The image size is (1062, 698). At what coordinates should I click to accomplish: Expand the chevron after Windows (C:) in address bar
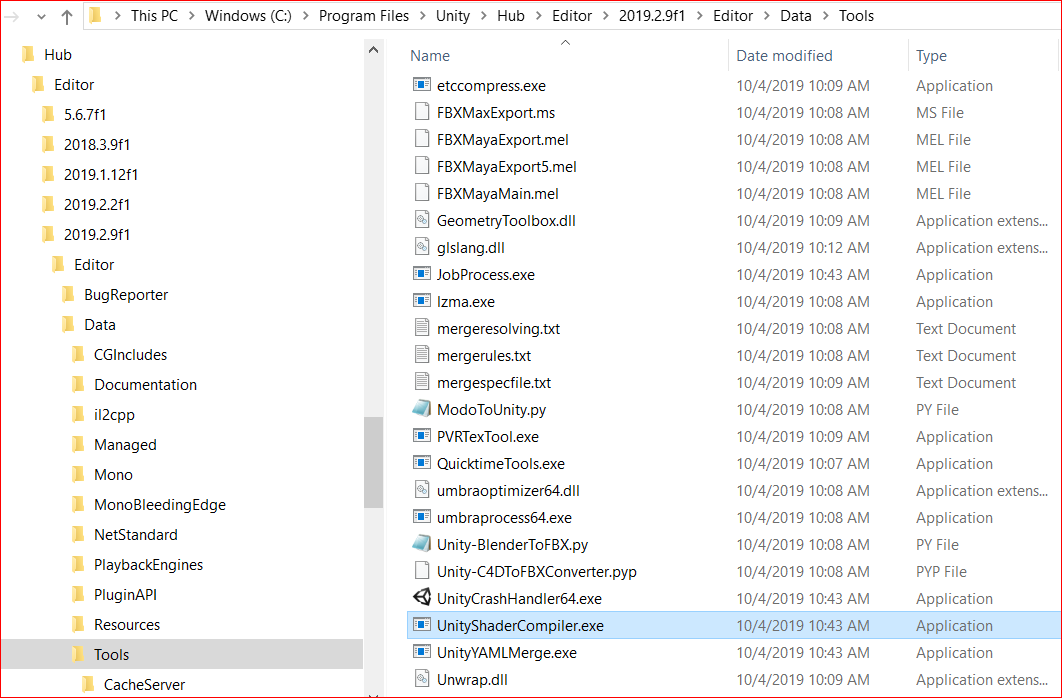[x=305, y=16]
